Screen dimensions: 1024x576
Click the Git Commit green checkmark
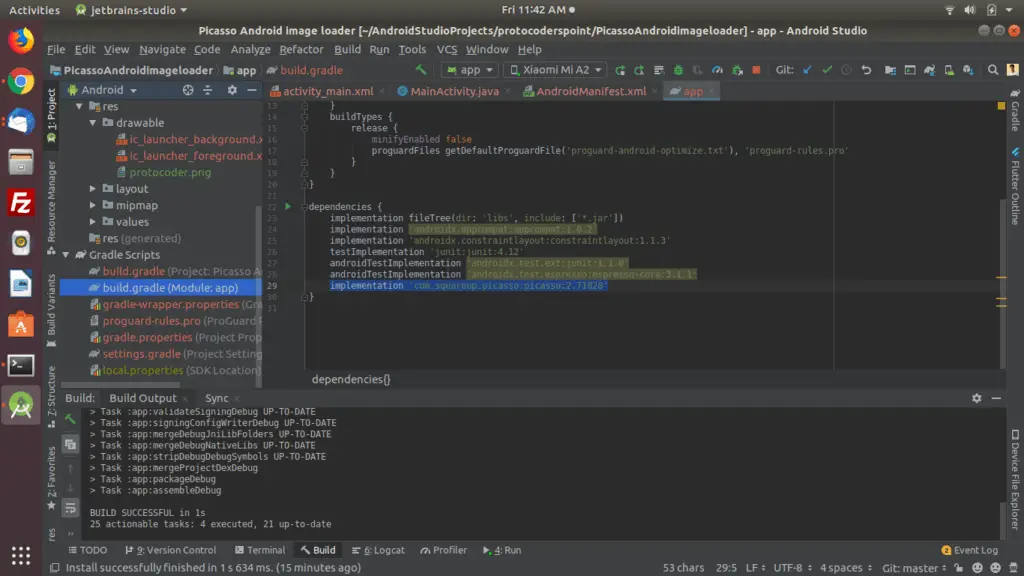(x=827, y=70)
